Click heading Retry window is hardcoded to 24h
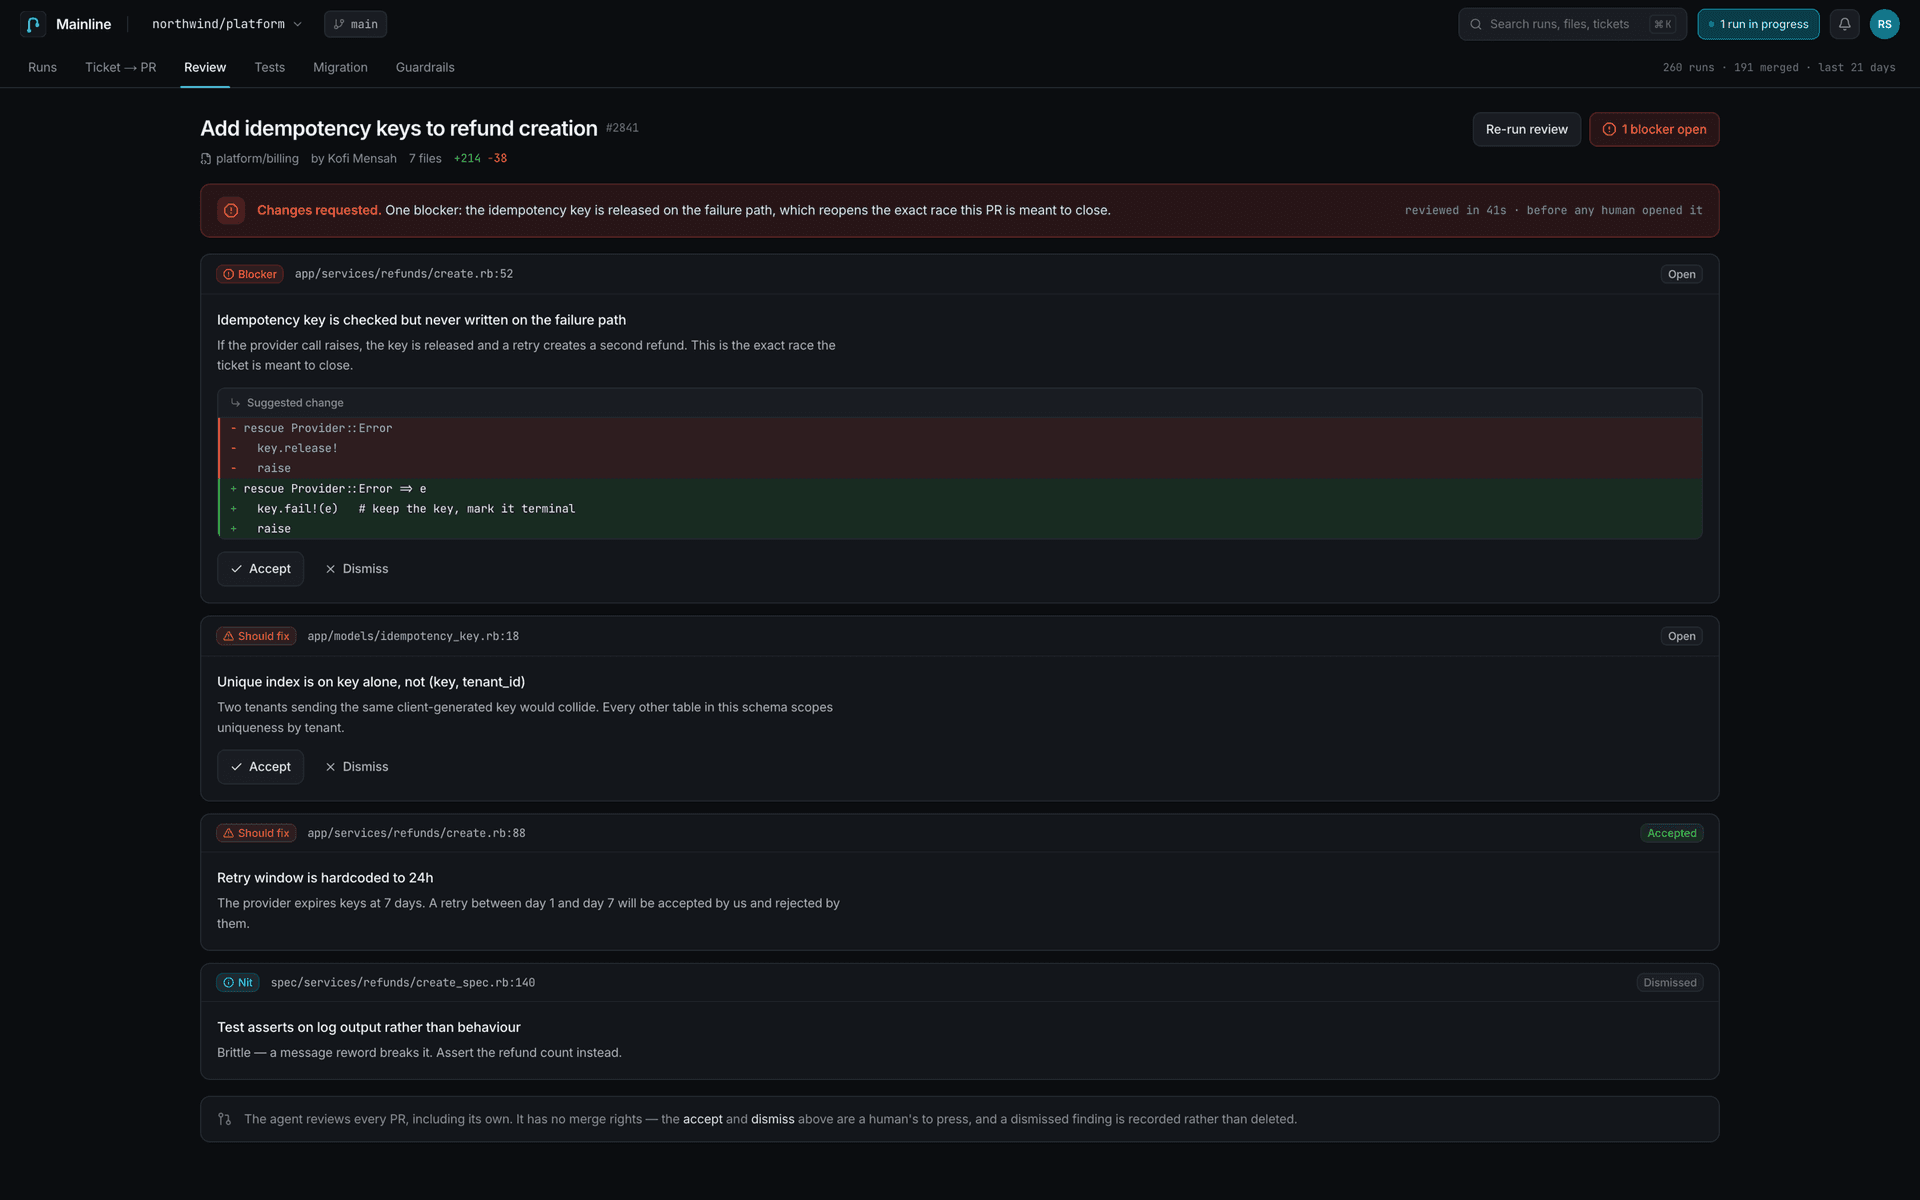The width and height of the screenshot is (1920, 1200). 325,878
